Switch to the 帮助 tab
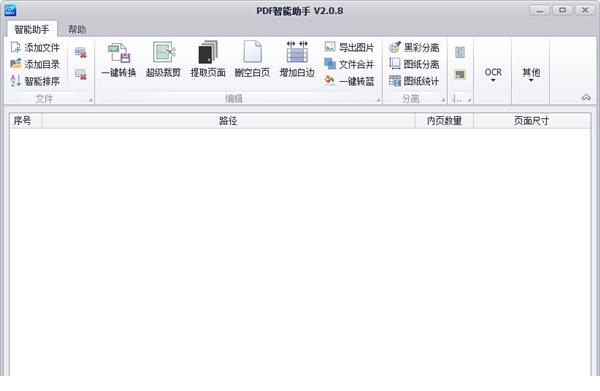The height and width of the screenshot is (391, 600). click(x=77, y=29)
